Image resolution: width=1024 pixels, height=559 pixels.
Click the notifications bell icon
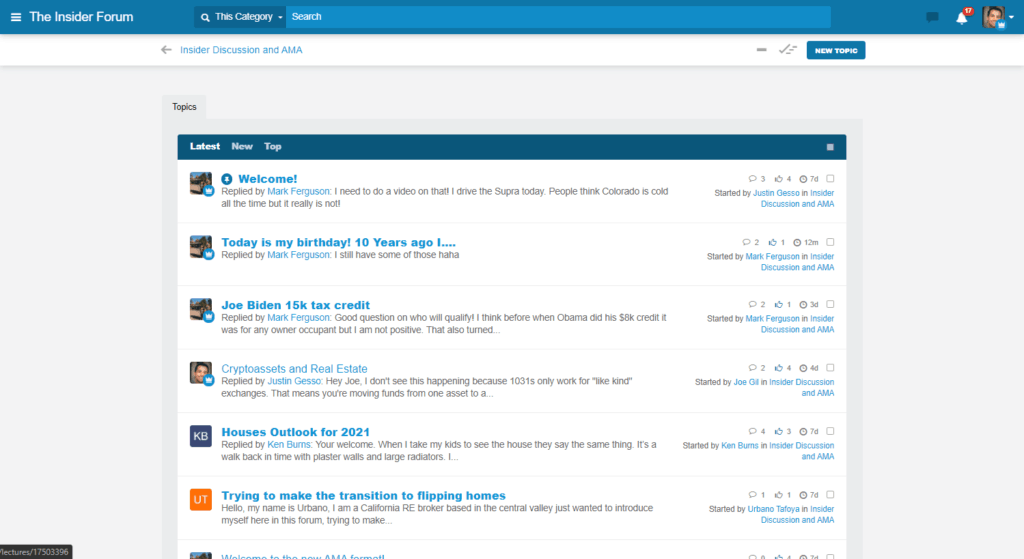[962, 17]
